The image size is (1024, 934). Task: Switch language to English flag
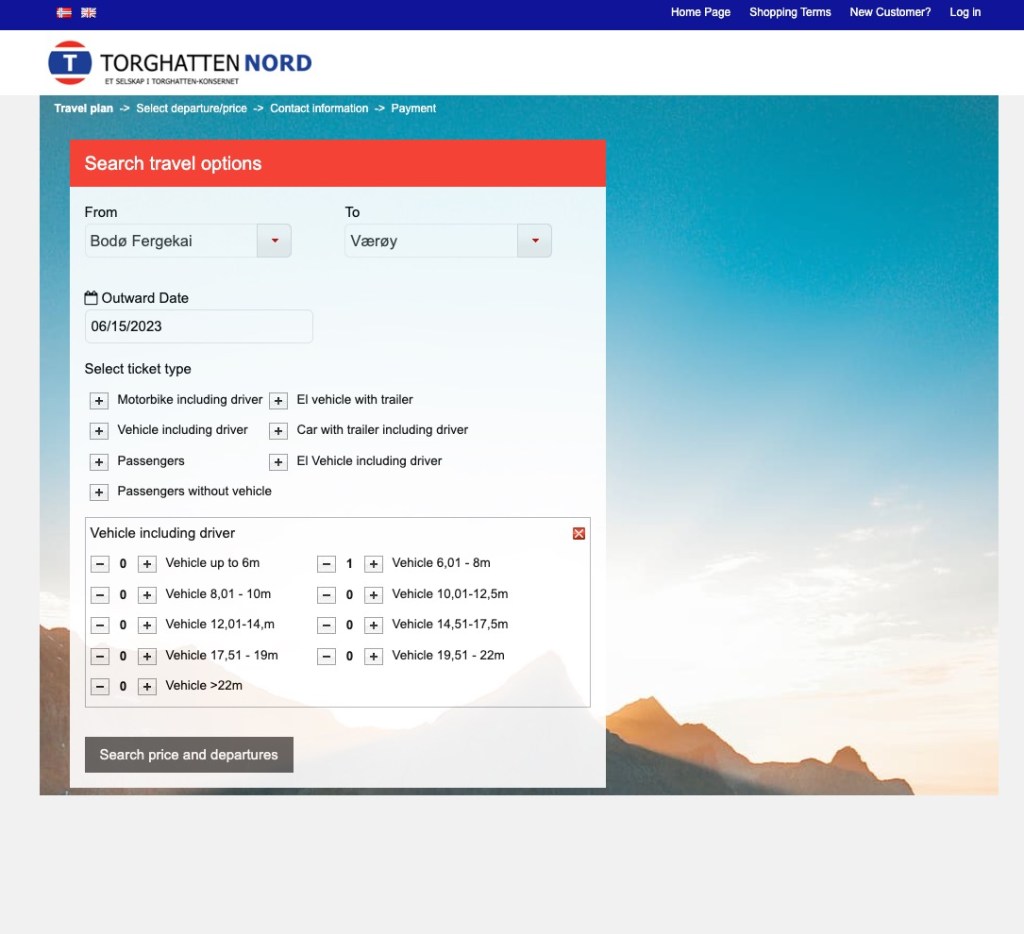pos(89,13)
